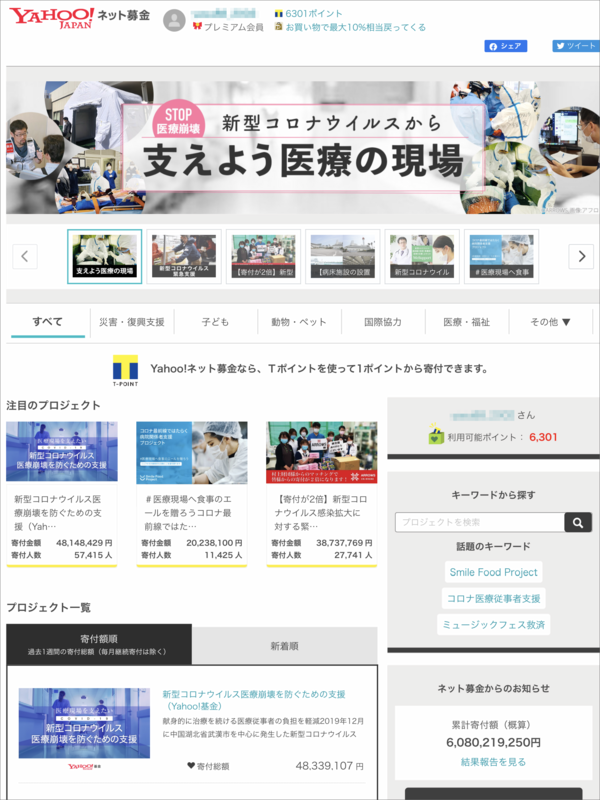Switch to the 新着順 sort tab
Viewport: 600px width, 800px height.
pyautogui.click(x=285, y=646)
